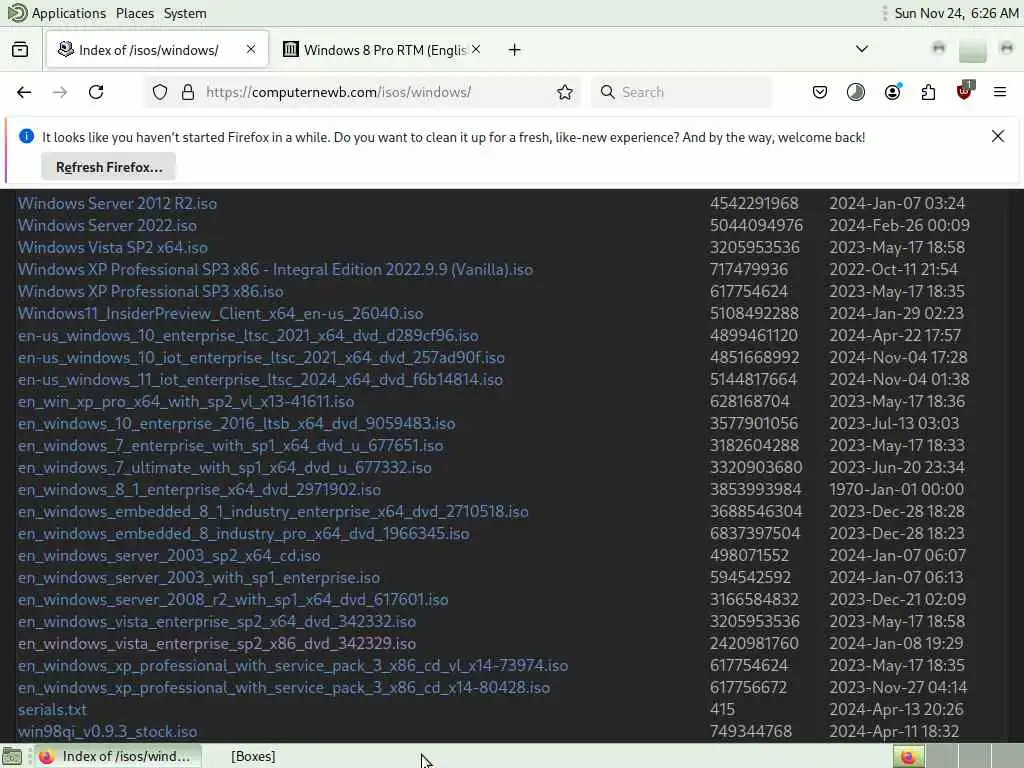Open en-us_windows_10_enterprise_ltsc_2021 iso link
Screen dimensions: 1024x768
(248, 336)
